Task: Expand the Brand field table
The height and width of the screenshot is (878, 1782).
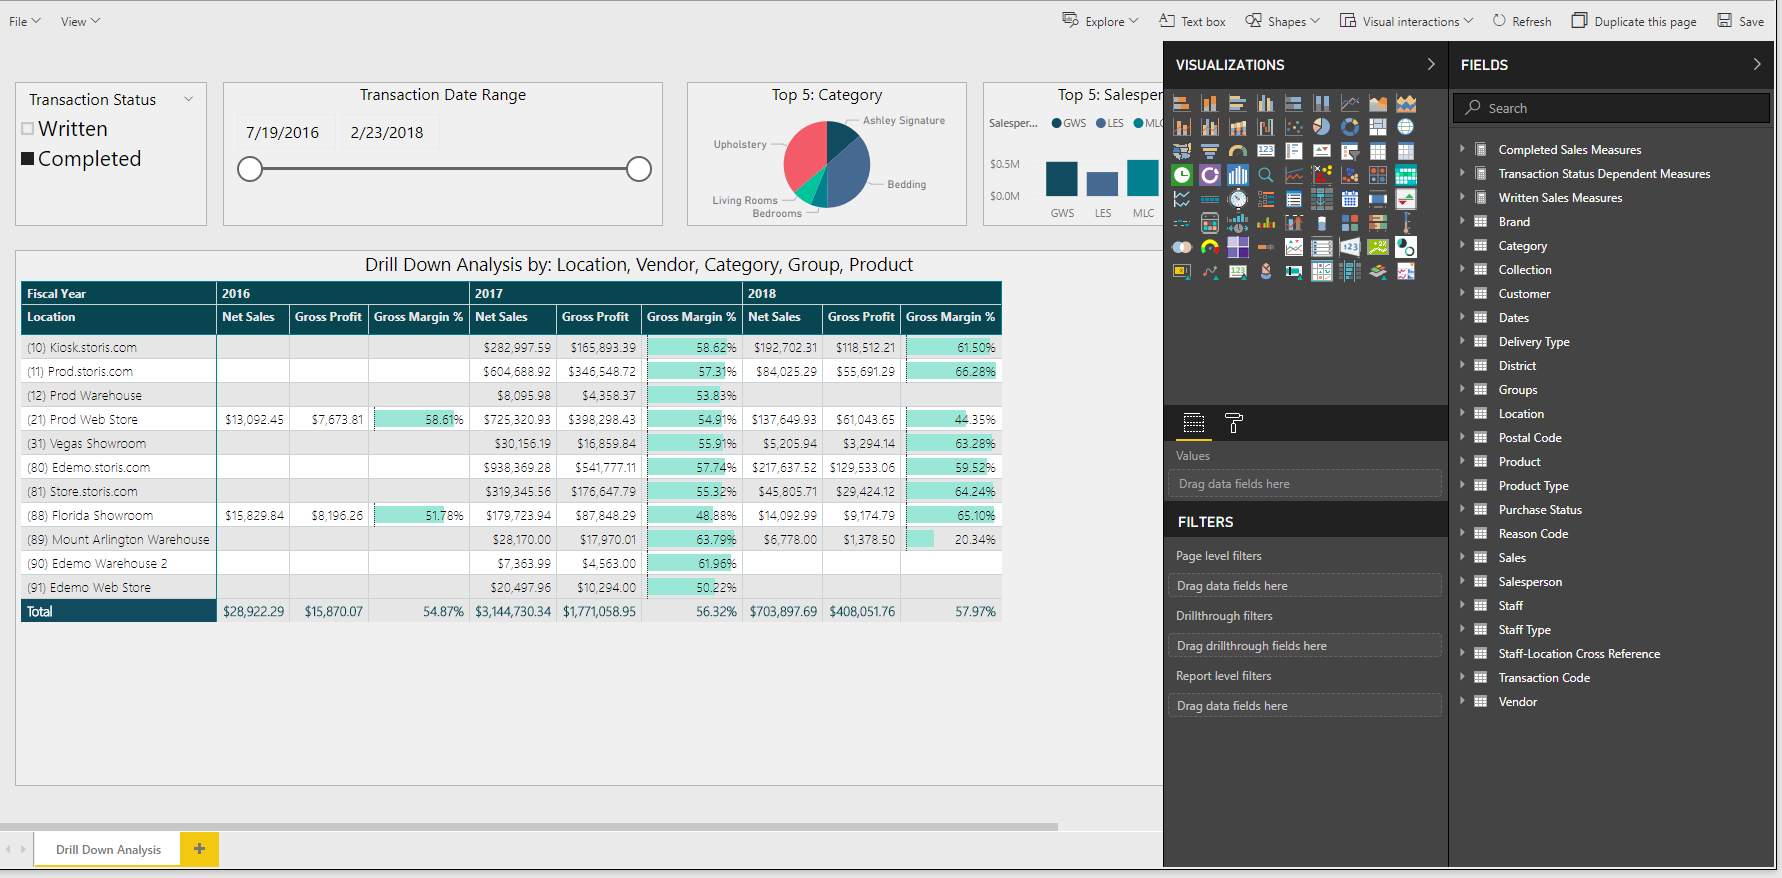Action: (x=1462, y=221)
